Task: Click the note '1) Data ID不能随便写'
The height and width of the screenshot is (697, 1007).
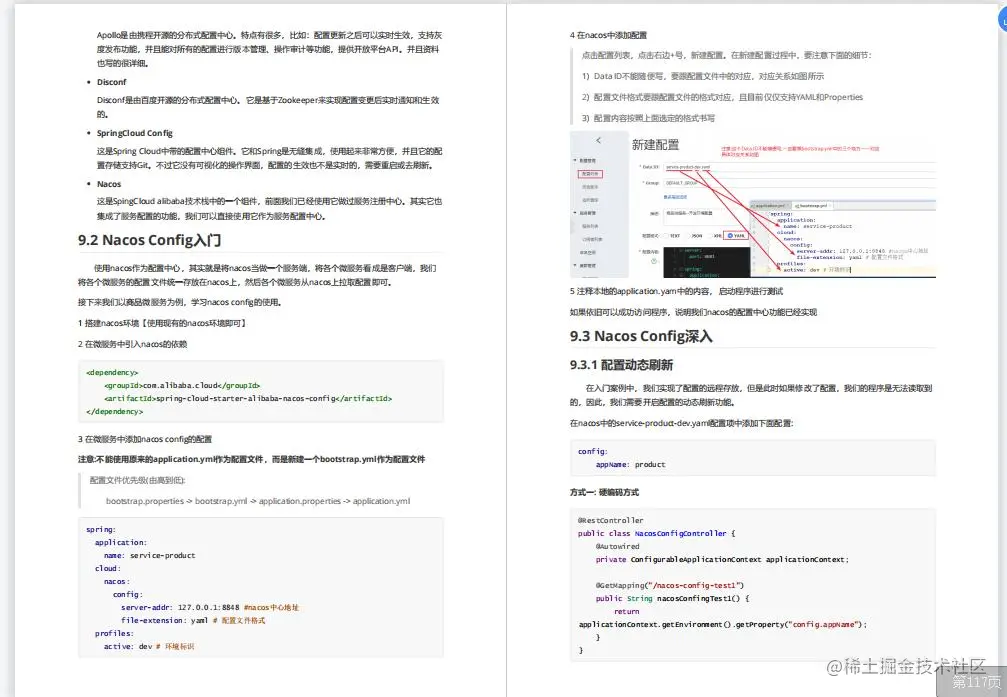Action: pyautogui.click(x=703, y=76)
